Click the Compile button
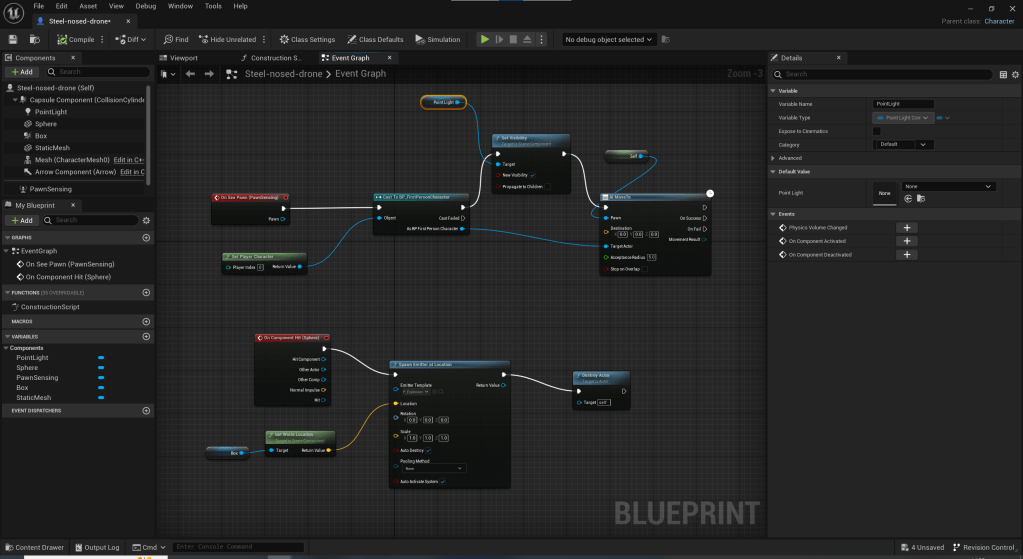 pos(76,40)
